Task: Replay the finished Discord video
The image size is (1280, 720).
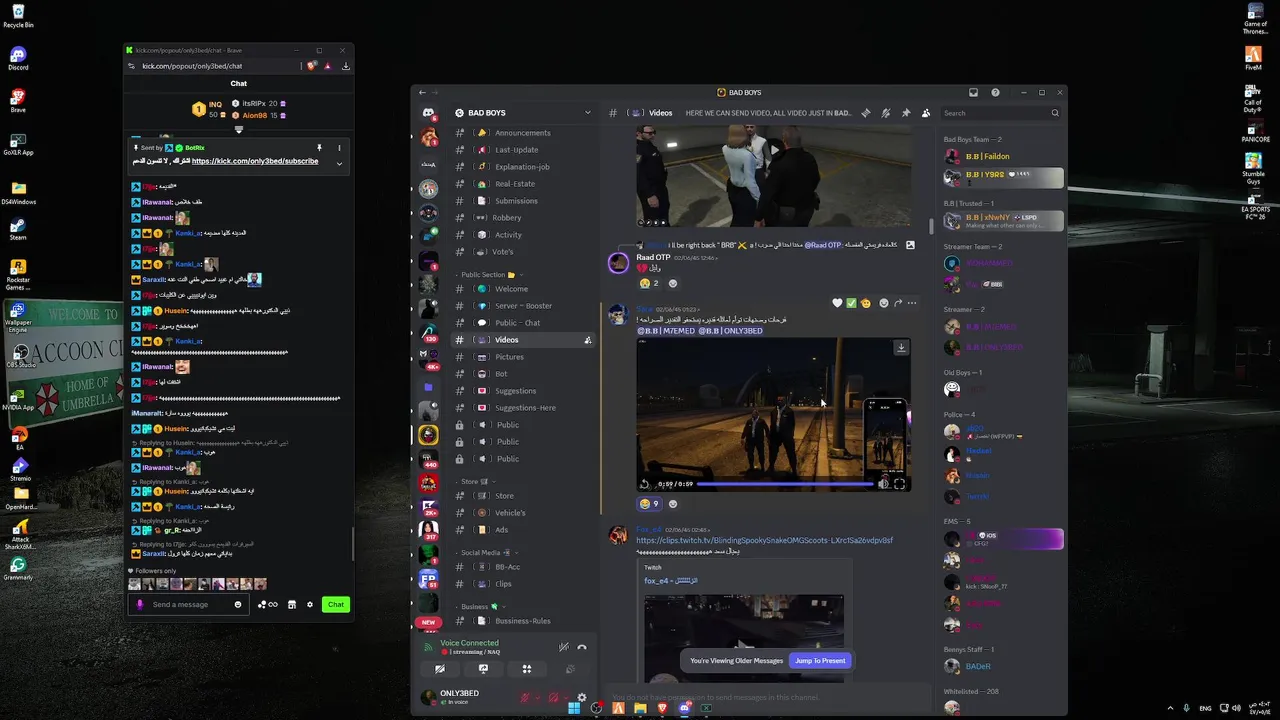Action: pyautogui.click(x=646, y=484)
